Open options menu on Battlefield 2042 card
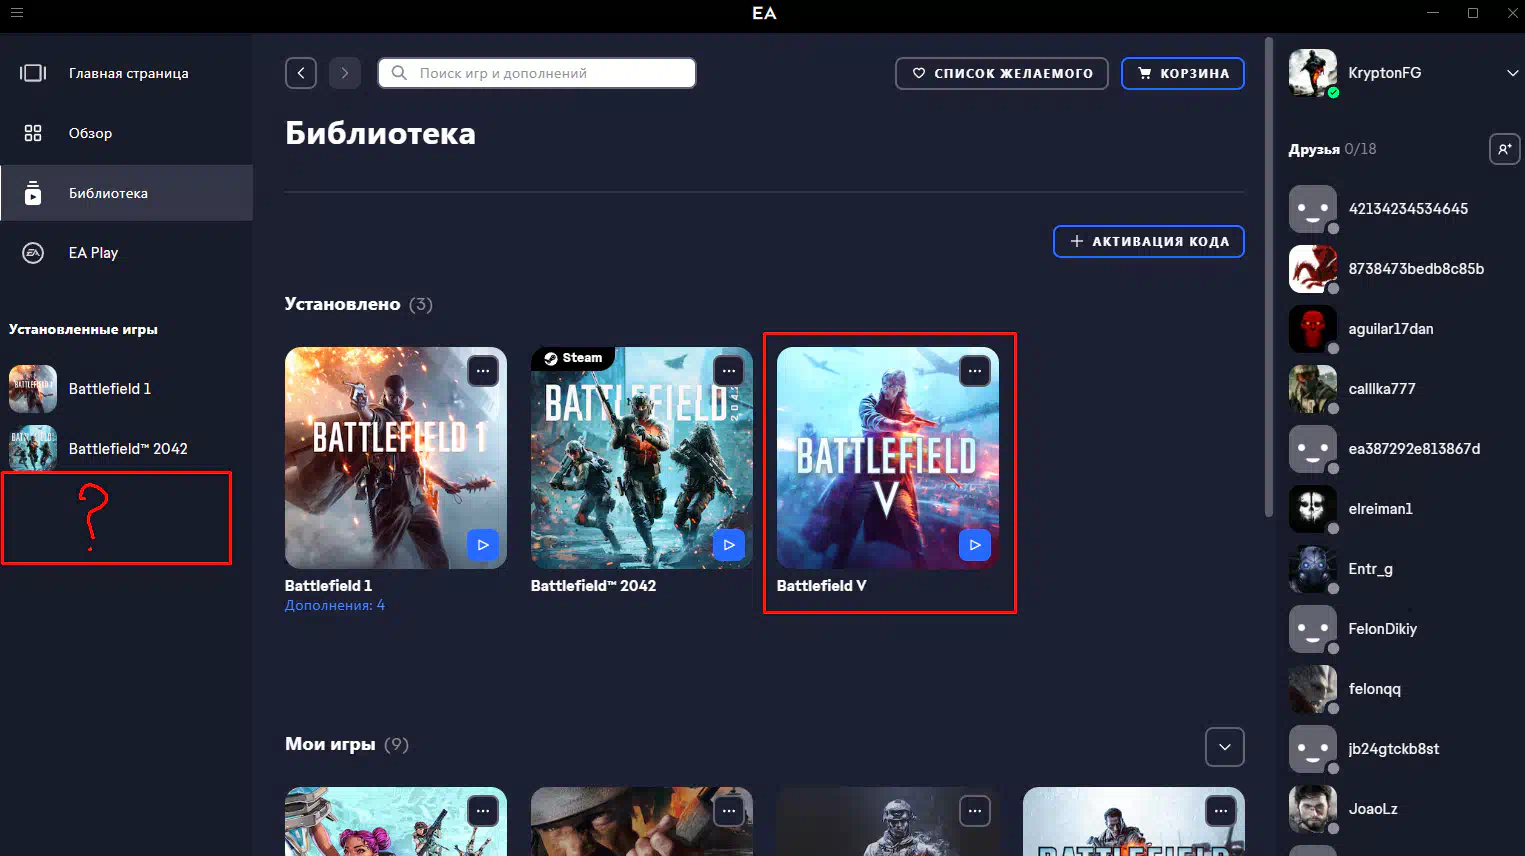The height and width of the screenshot is (856, 1525). 729,371
